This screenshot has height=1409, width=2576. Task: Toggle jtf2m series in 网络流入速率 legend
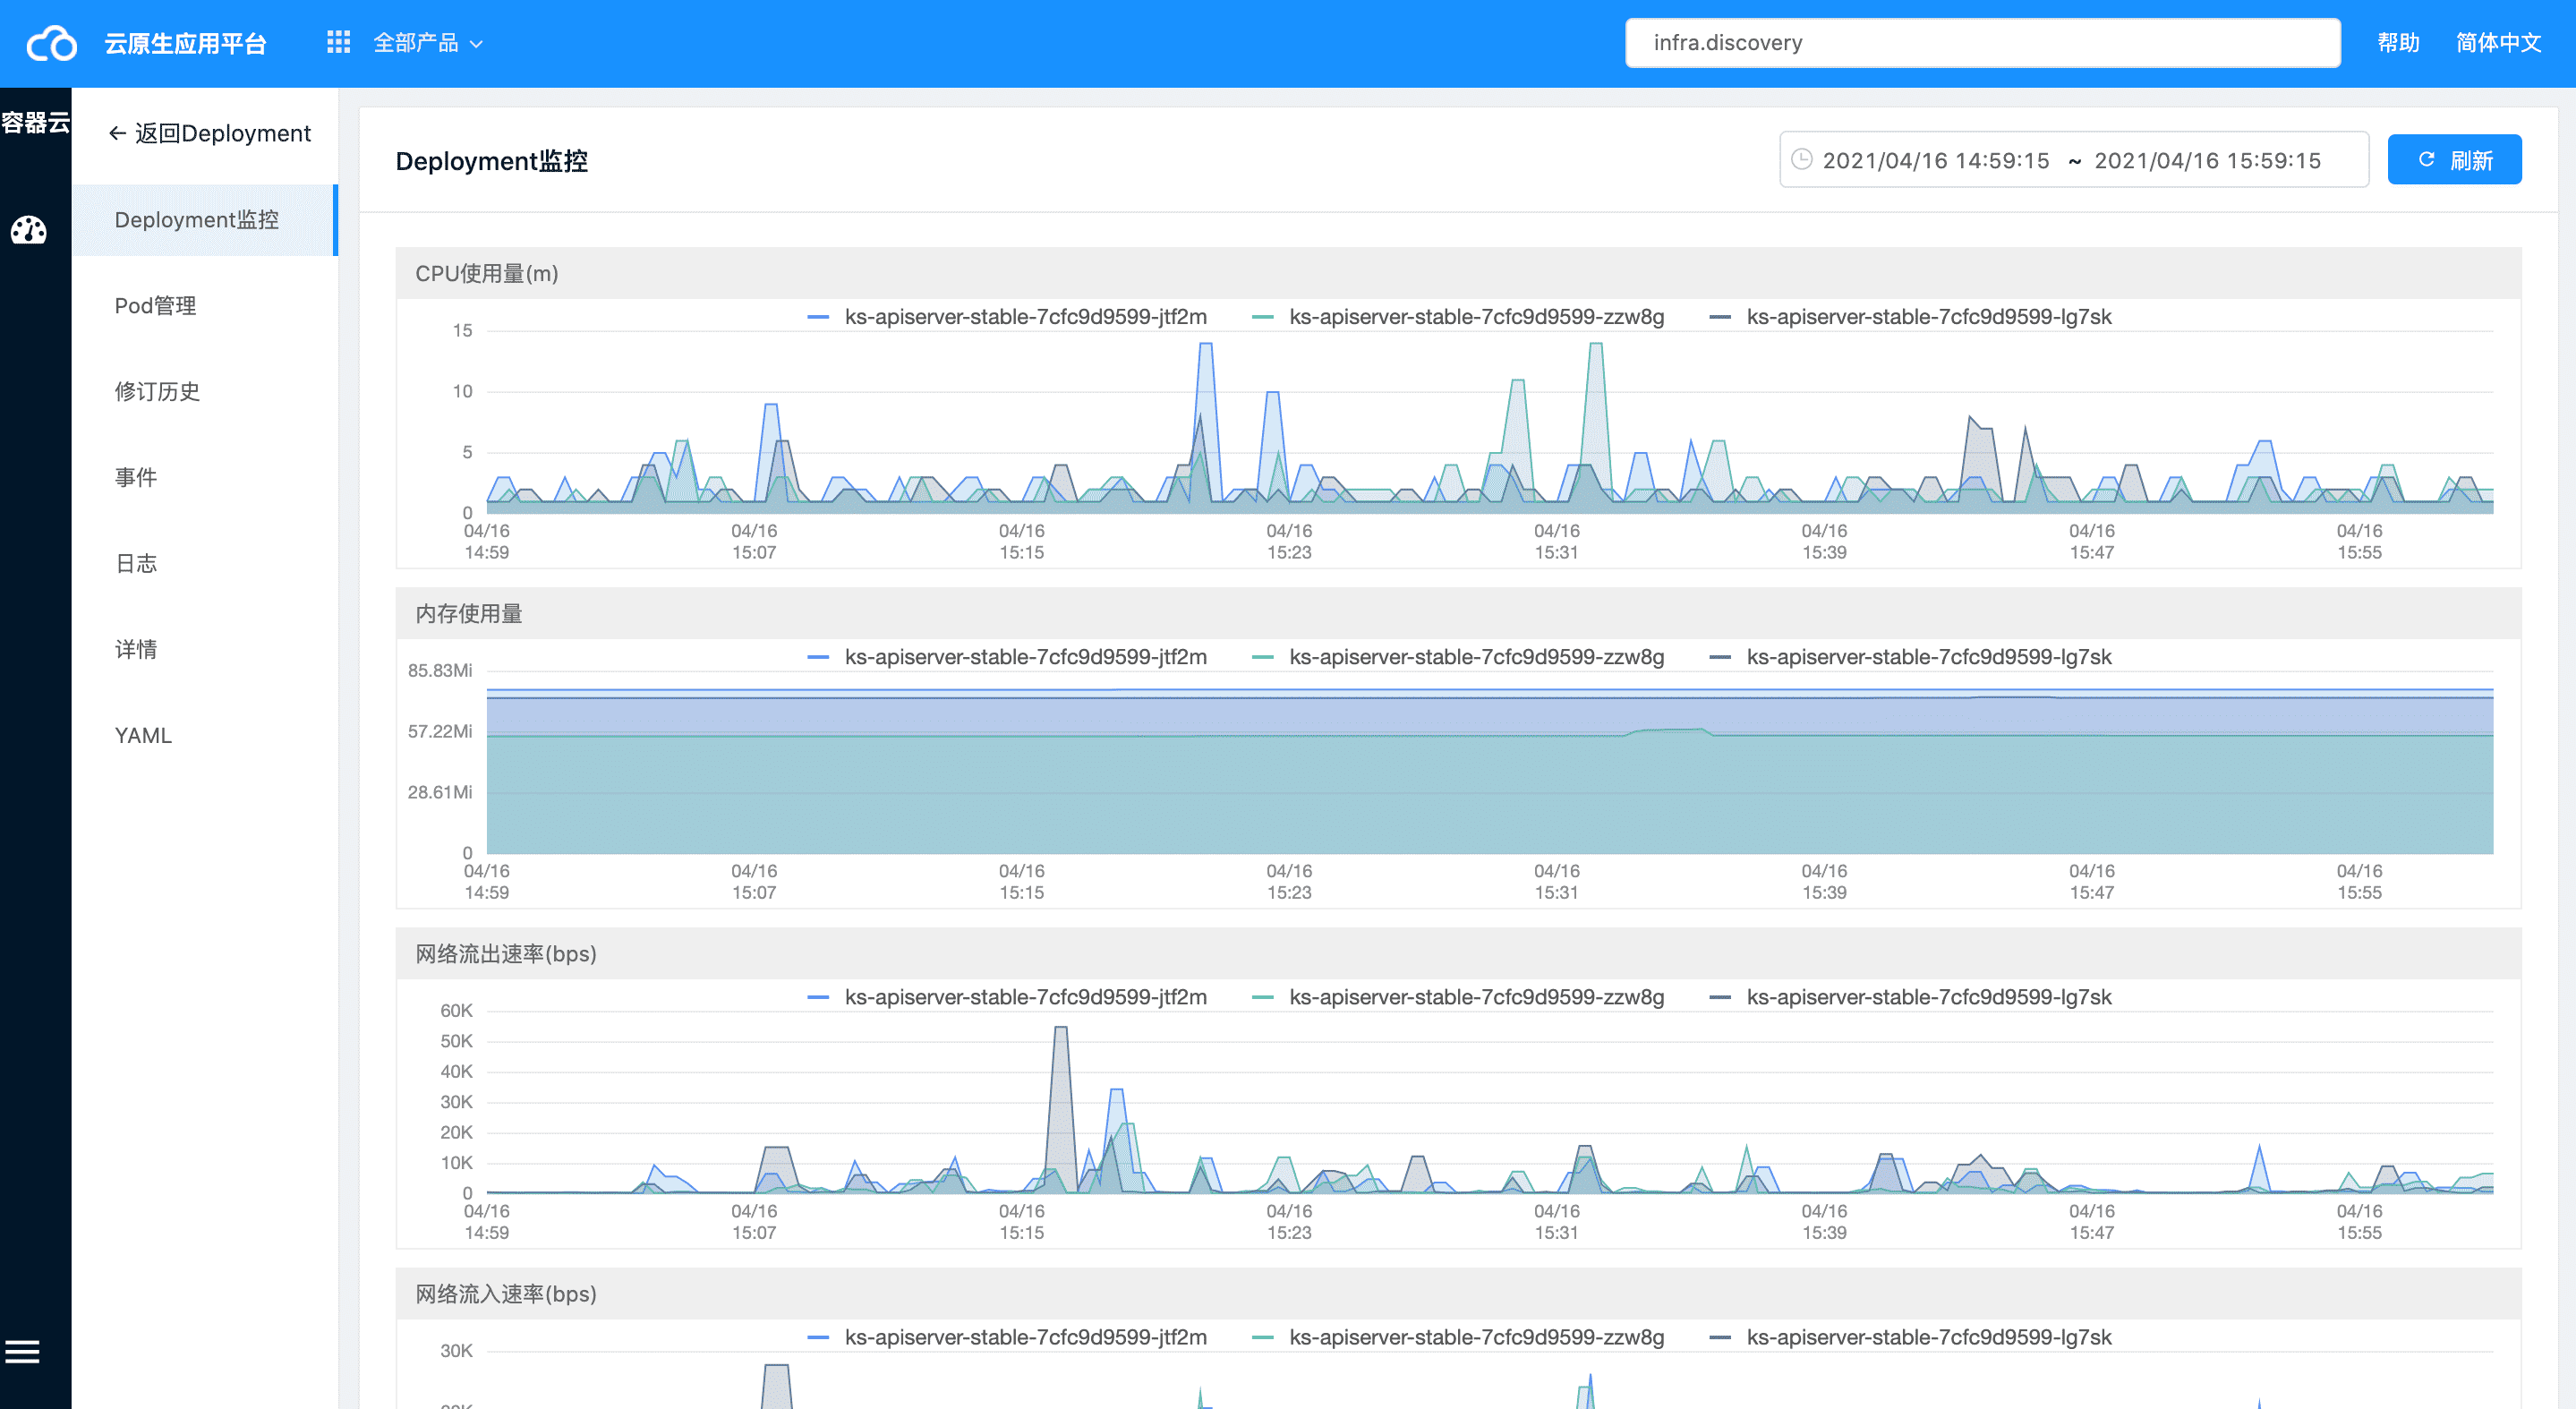[1007, 1337]
